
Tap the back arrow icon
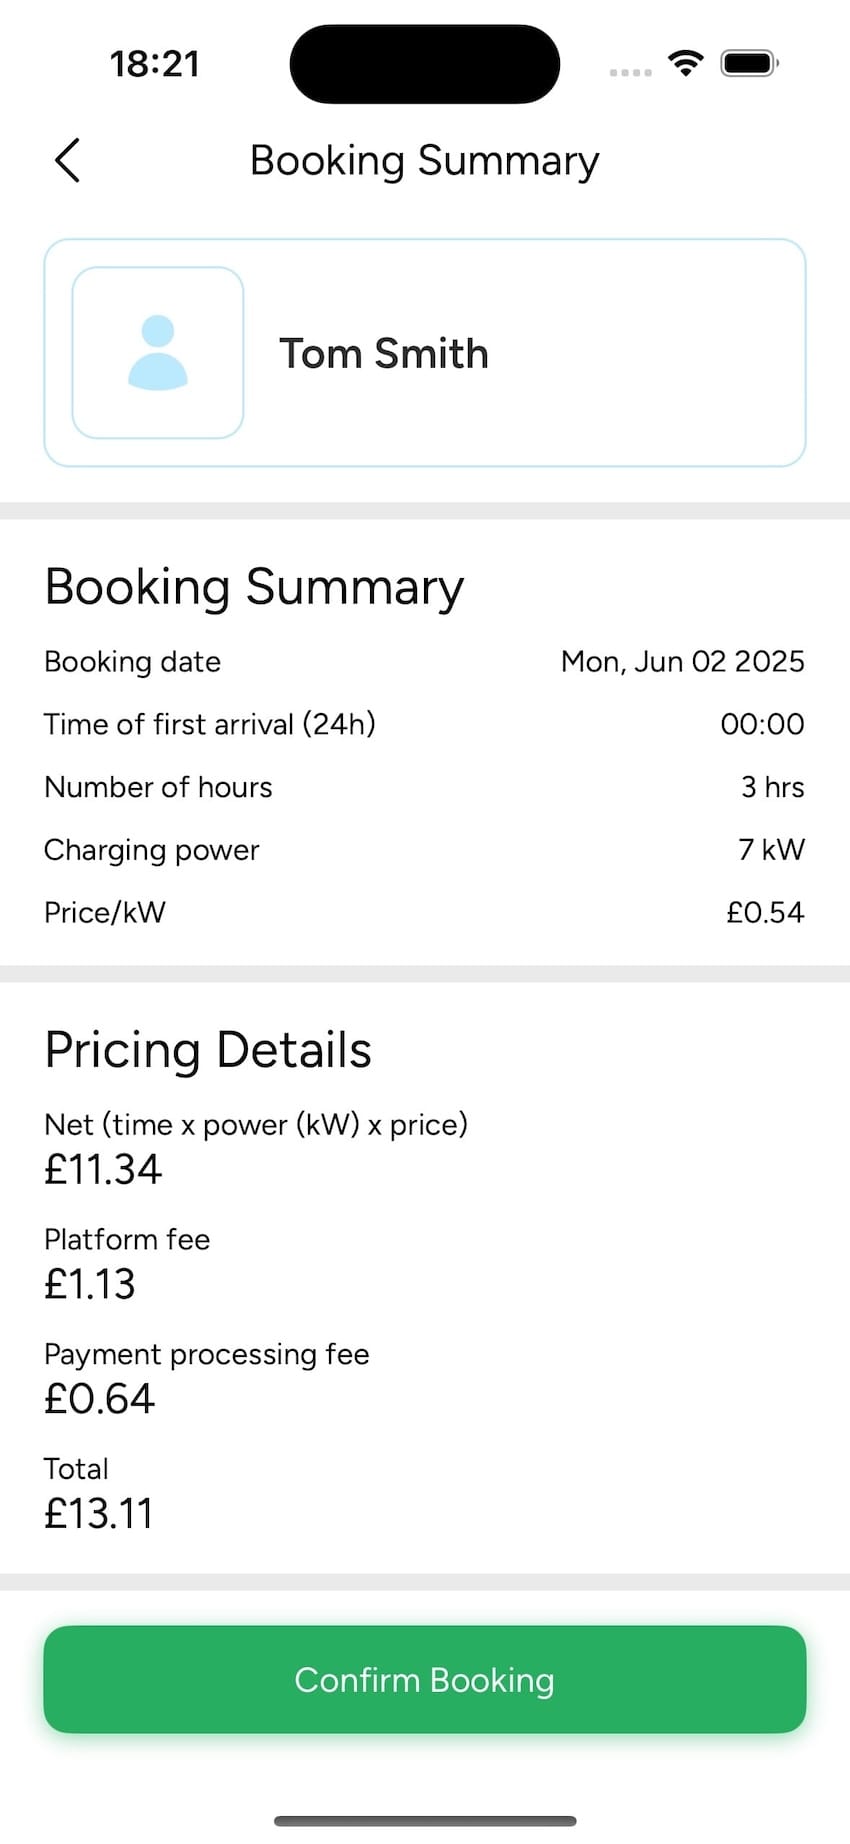tap(67, 160)
